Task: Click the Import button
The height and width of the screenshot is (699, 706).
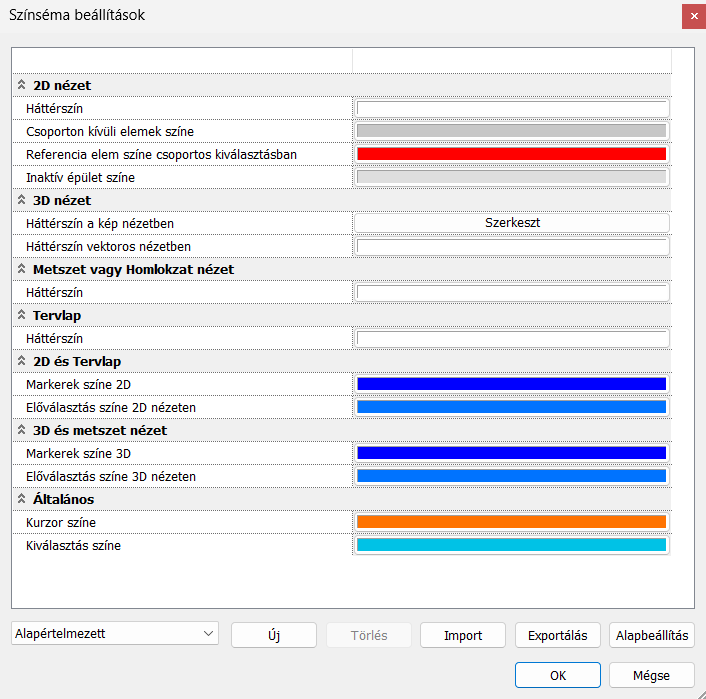Action: click(462, 635)
